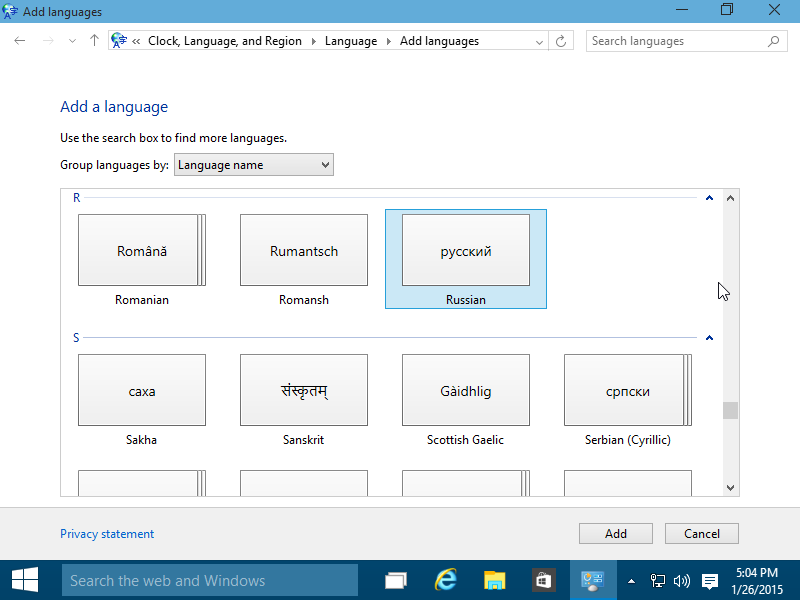800x600 pixels.
Task: Open the Windows Start menu
Action: pos(25,580)
